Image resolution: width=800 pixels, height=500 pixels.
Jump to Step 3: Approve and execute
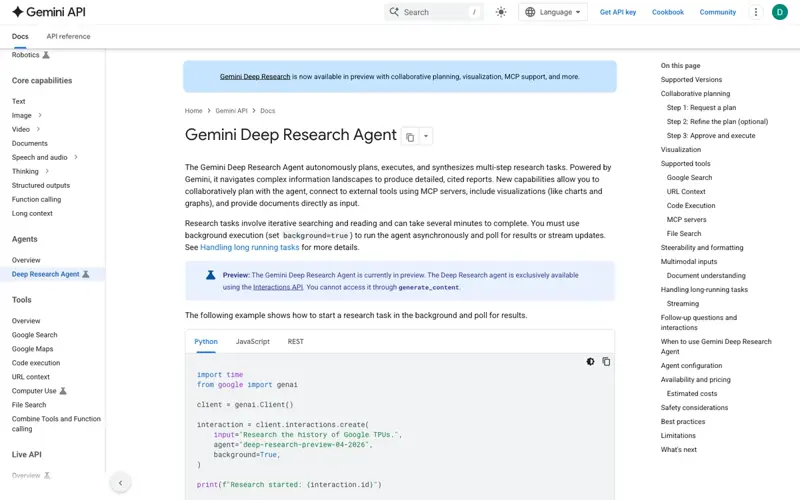(711, 136)
